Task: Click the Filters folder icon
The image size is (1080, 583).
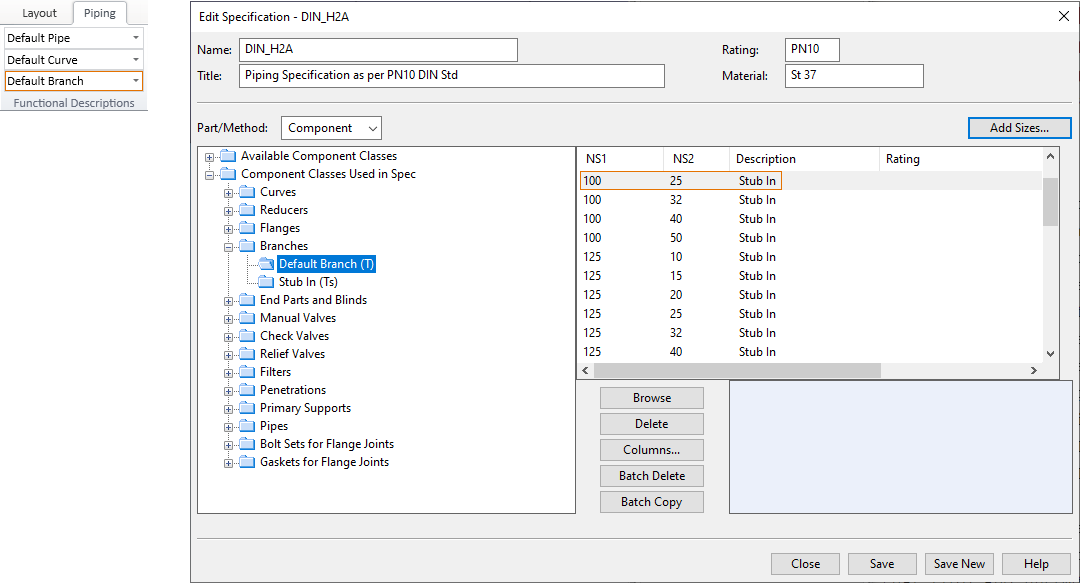Action: click(247, 372)
